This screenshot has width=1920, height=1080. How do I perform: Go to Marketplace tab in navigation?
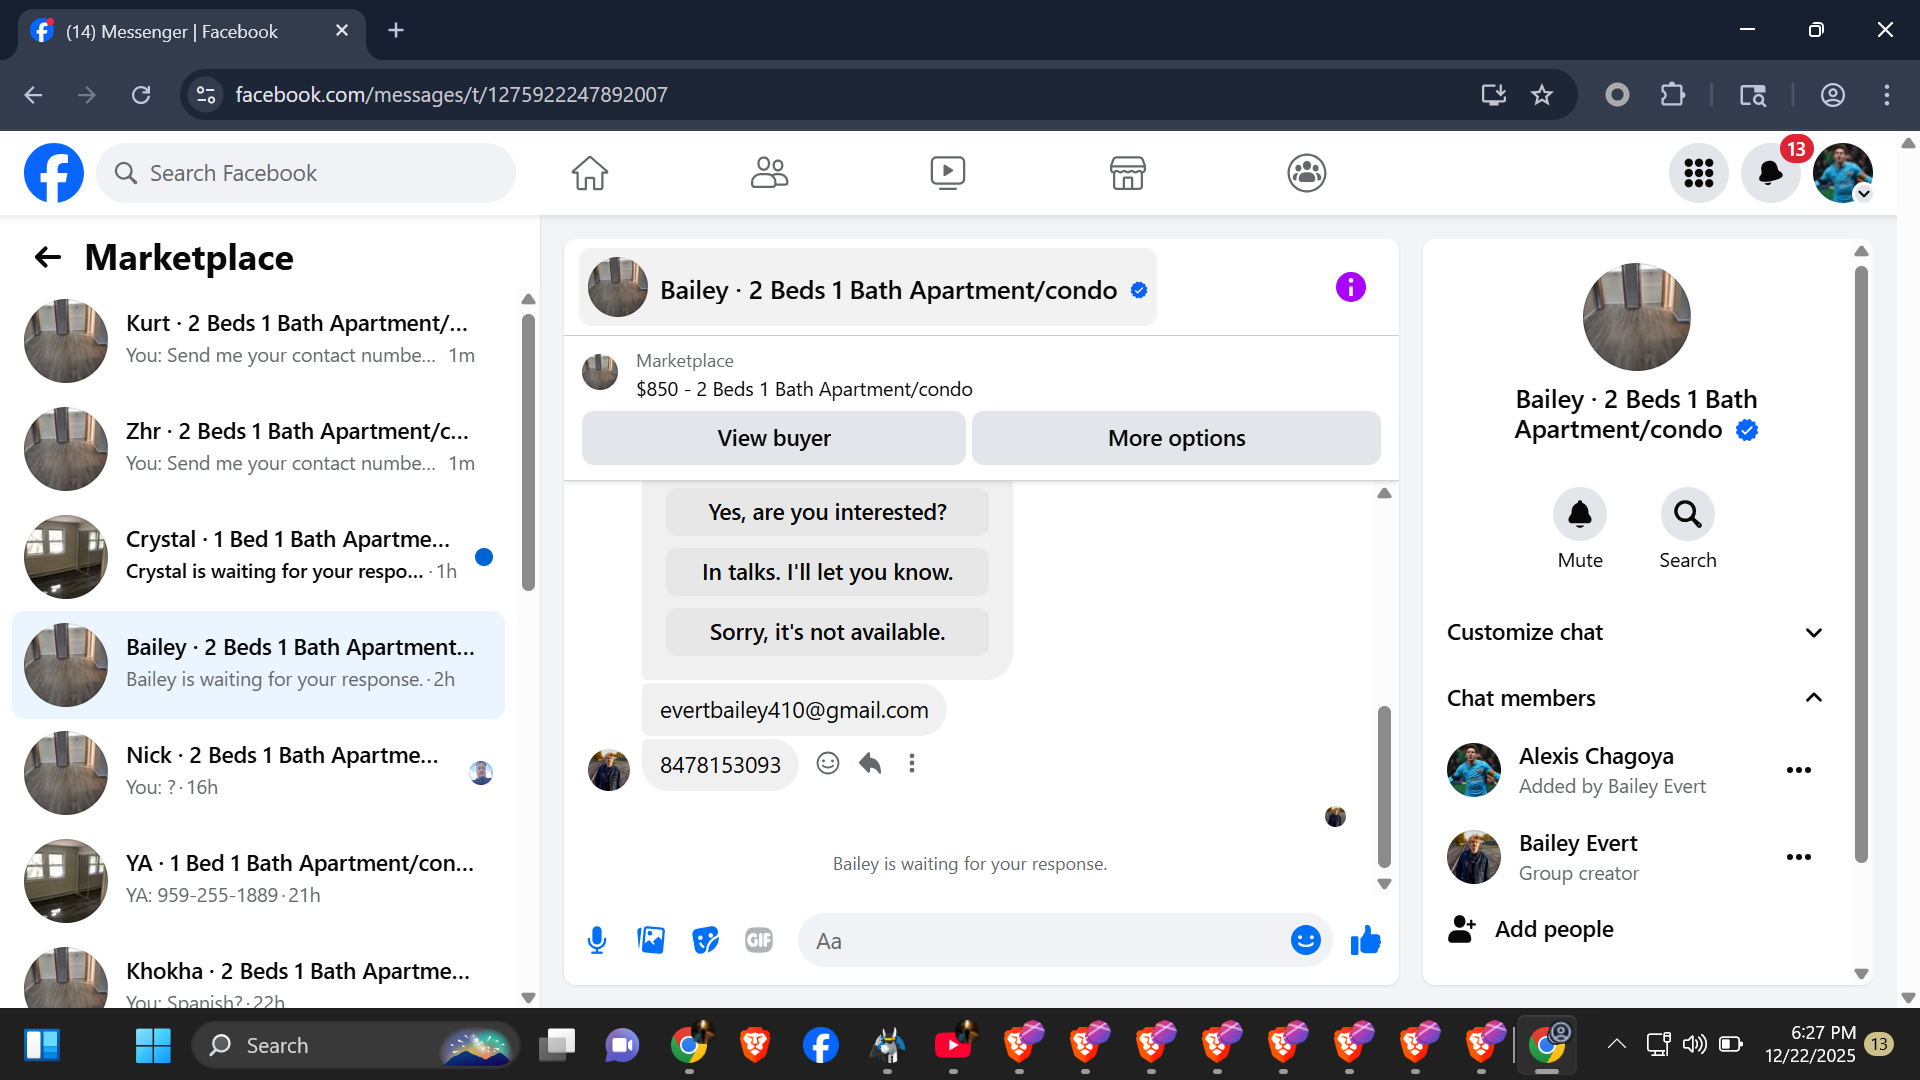[x=1127, y=173]
